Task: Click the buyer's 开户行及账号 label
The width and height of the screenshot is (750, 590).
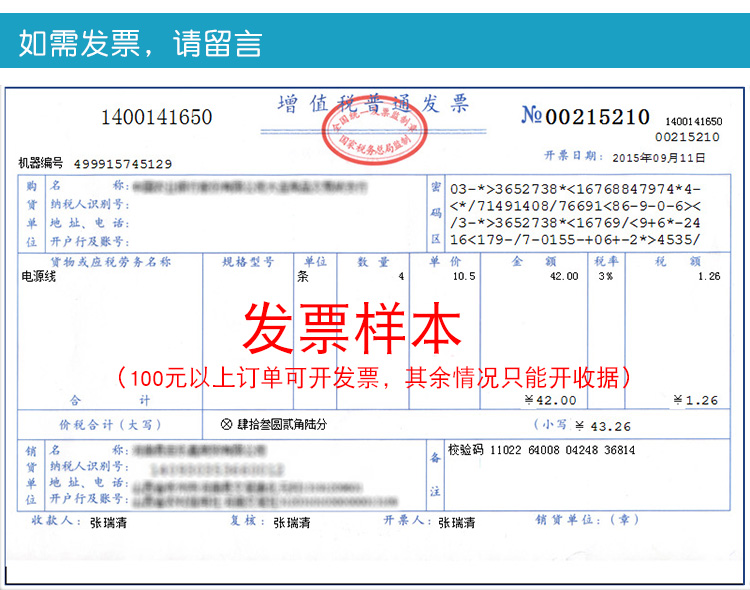Action: tap(90, 242)
